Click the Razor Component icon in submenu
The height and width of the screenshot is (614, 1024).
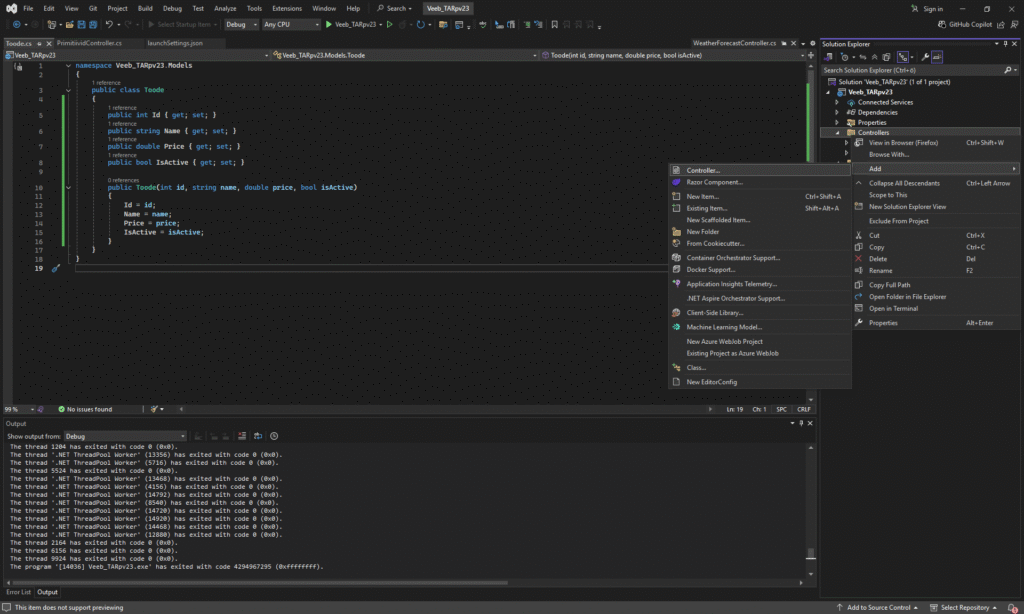(x=676, y=182)
